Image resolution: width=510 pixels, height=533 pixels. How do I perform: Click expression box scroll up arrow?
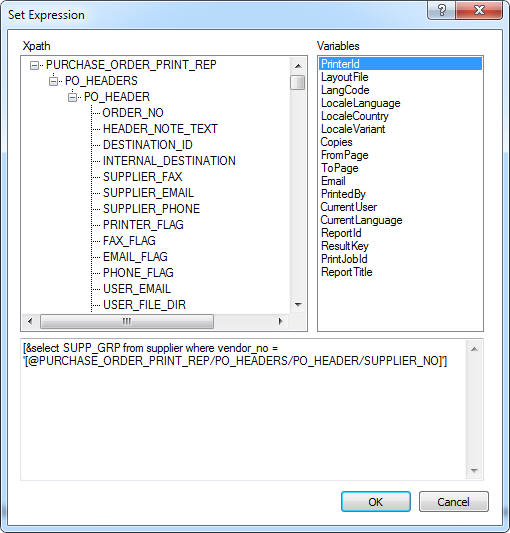point(474,349)
